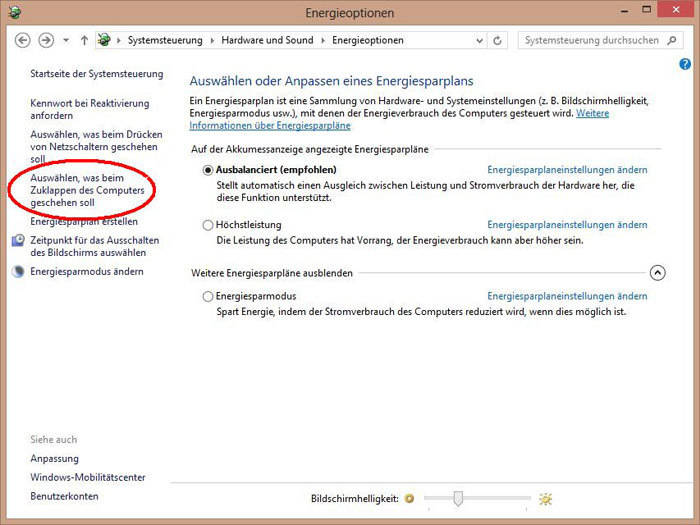
Task: Click the Back navigation arrow
Action: (x=22, y=40)
